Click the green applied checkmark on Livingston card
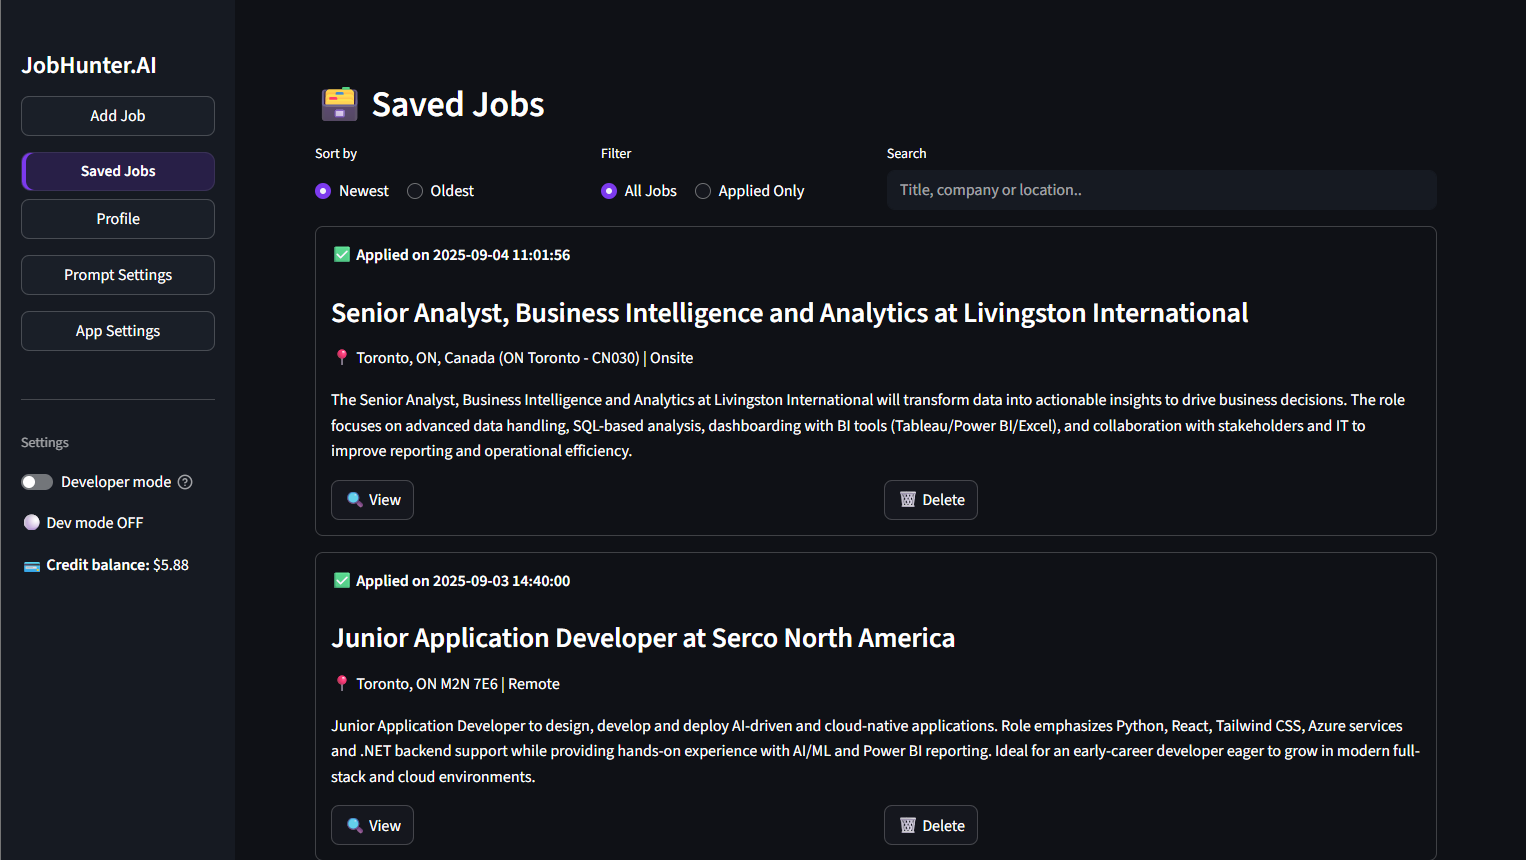The image size is (1526, 860). [342, 254]
